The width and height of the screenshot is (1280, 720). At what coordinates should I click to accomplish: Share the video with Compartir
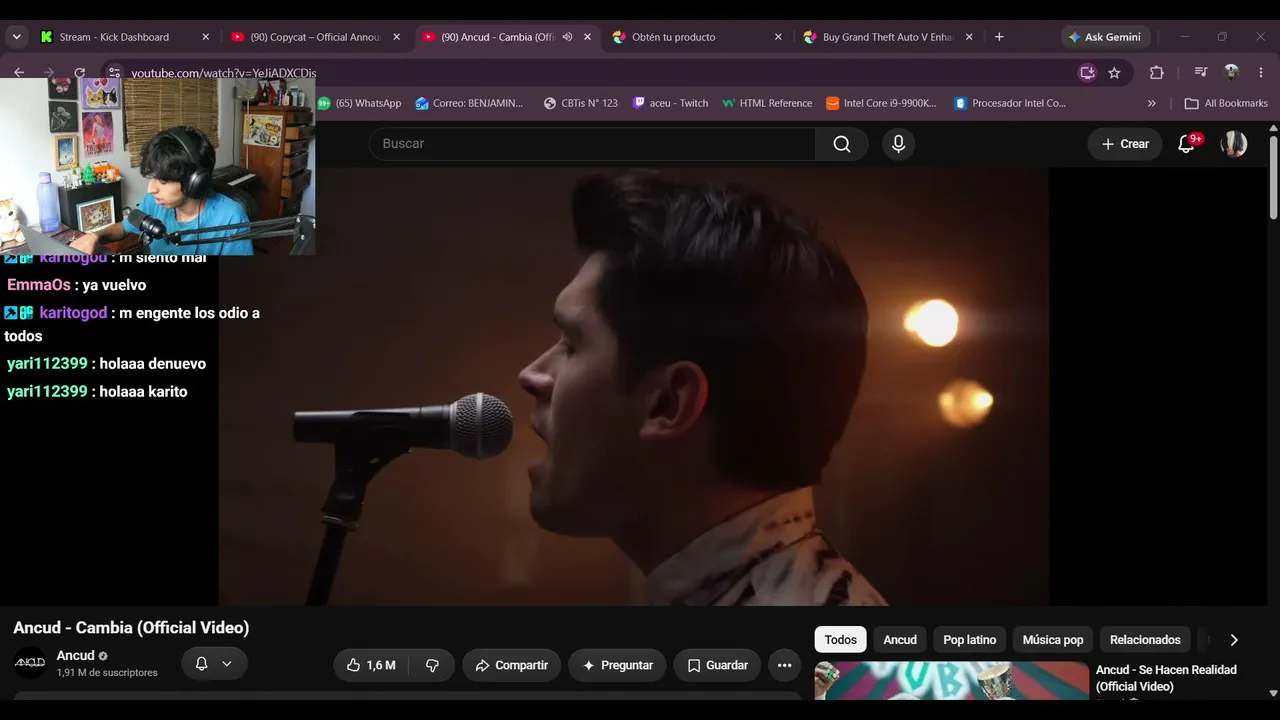512,665
